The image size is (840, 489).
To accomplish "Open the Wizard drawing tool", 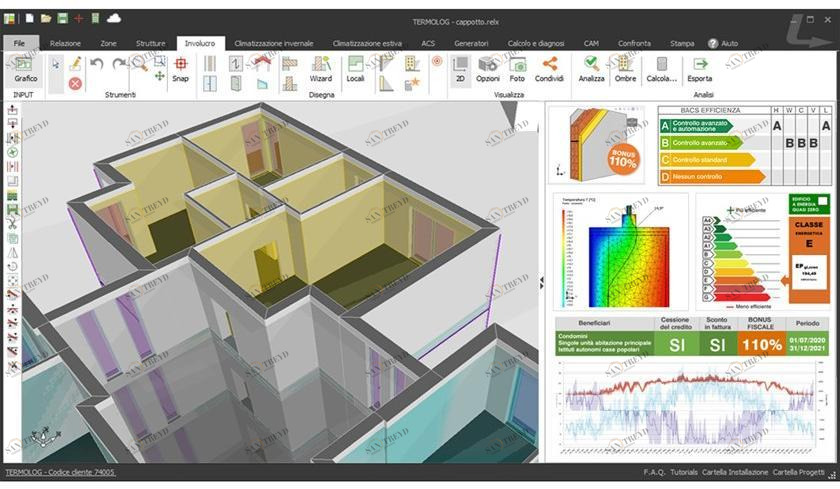I will [320, 68].
